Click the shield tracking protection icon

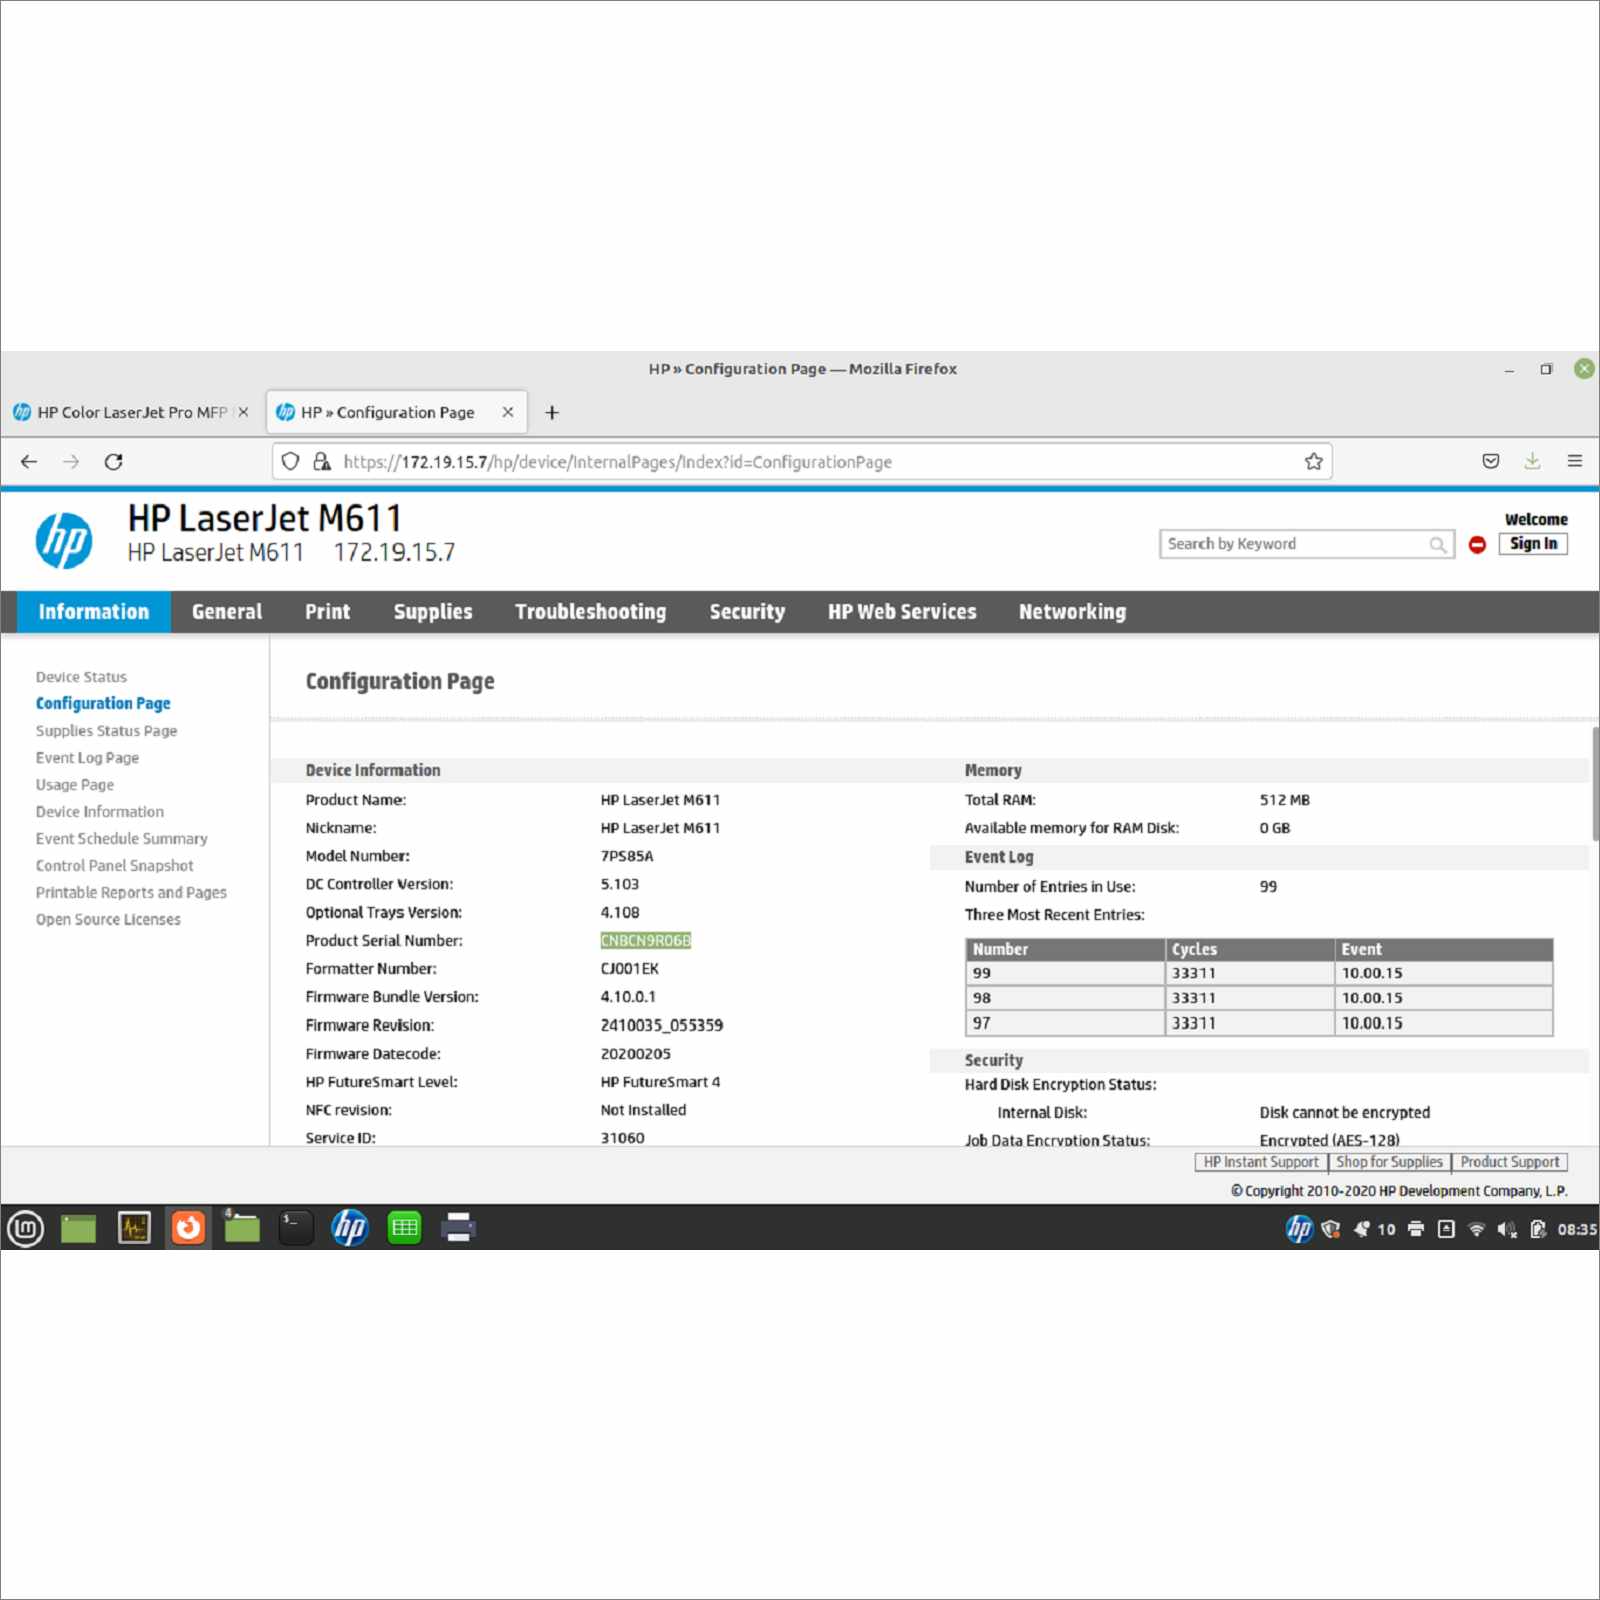click(x=290, y=461)
